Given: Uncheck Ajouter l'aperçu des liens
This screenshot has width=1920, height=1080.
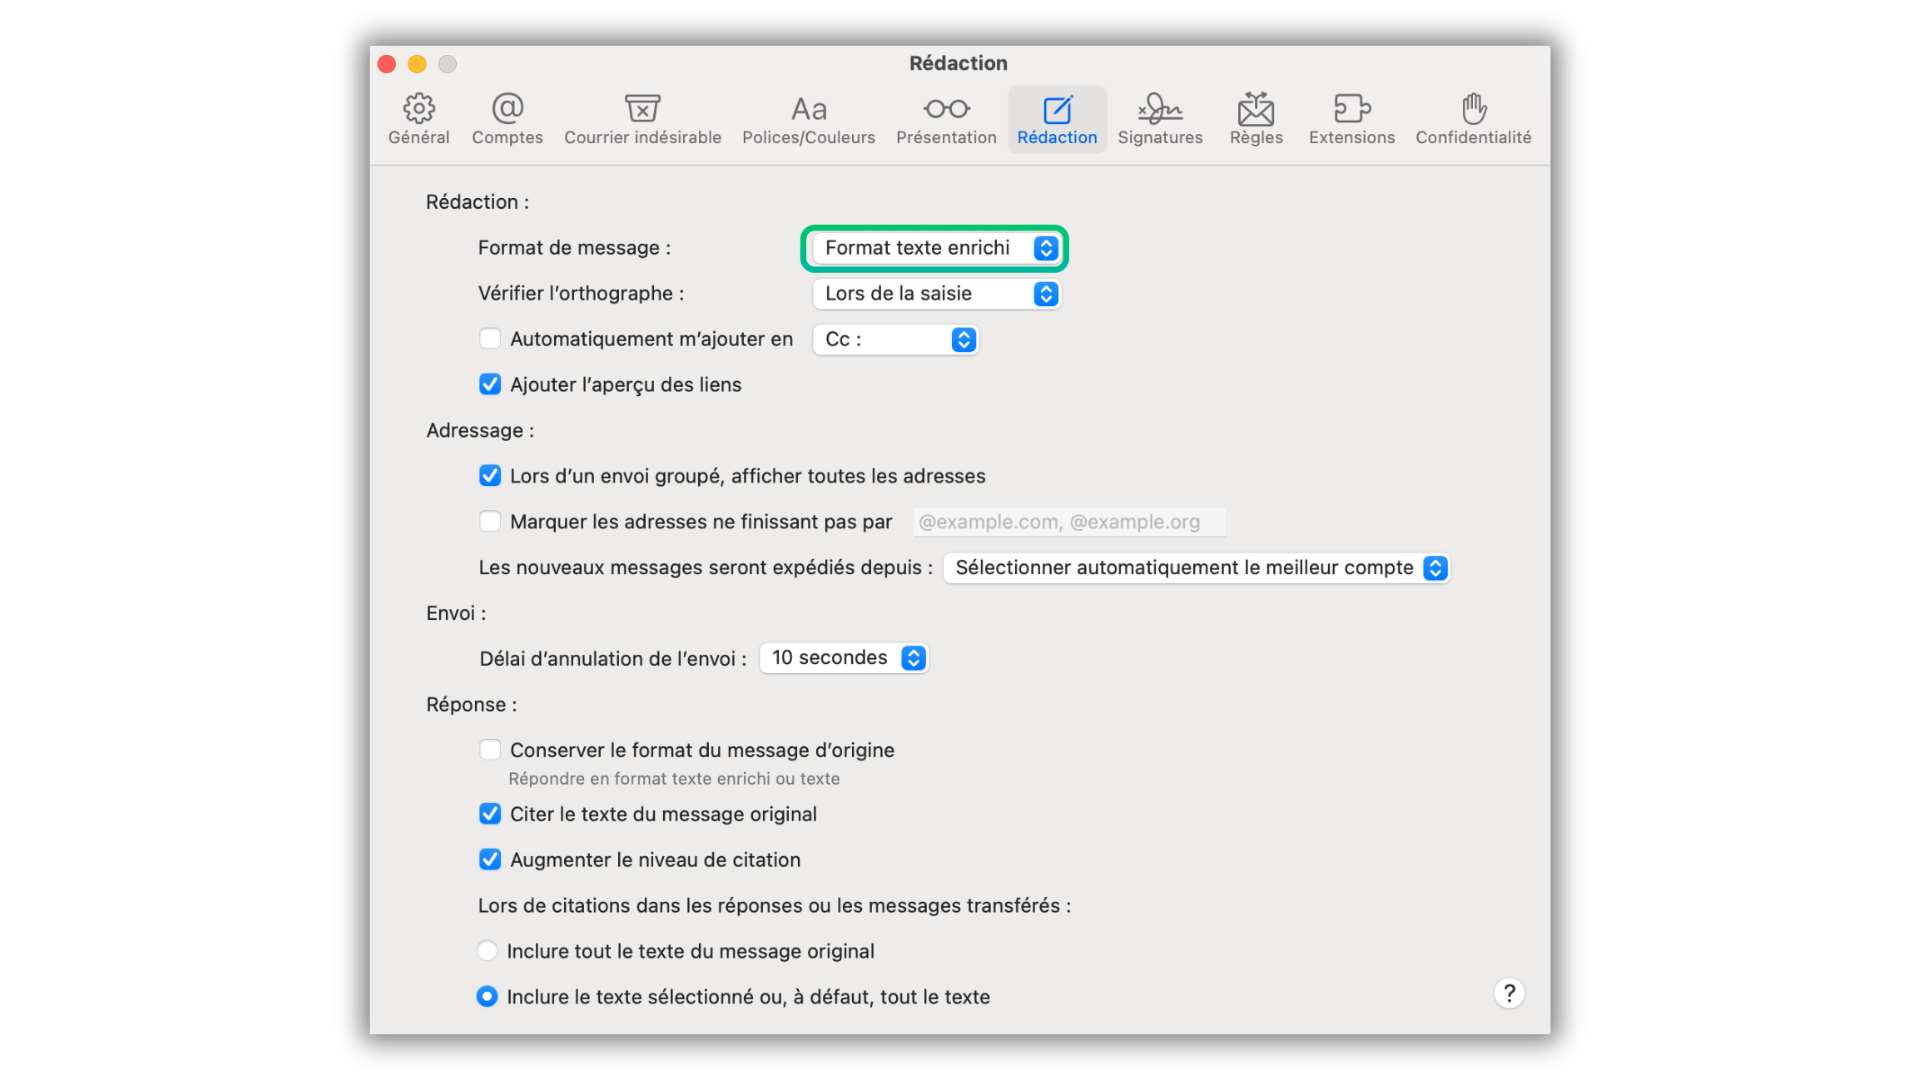Looking at the screenshot, I should [490, 385].
